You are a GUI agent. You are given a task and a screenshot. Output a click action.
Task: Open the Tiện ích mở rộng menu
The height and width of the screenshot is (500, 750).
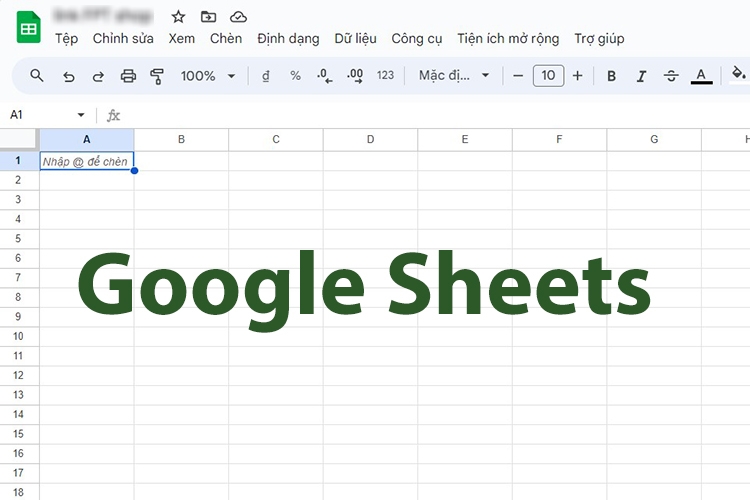(508, 39)
